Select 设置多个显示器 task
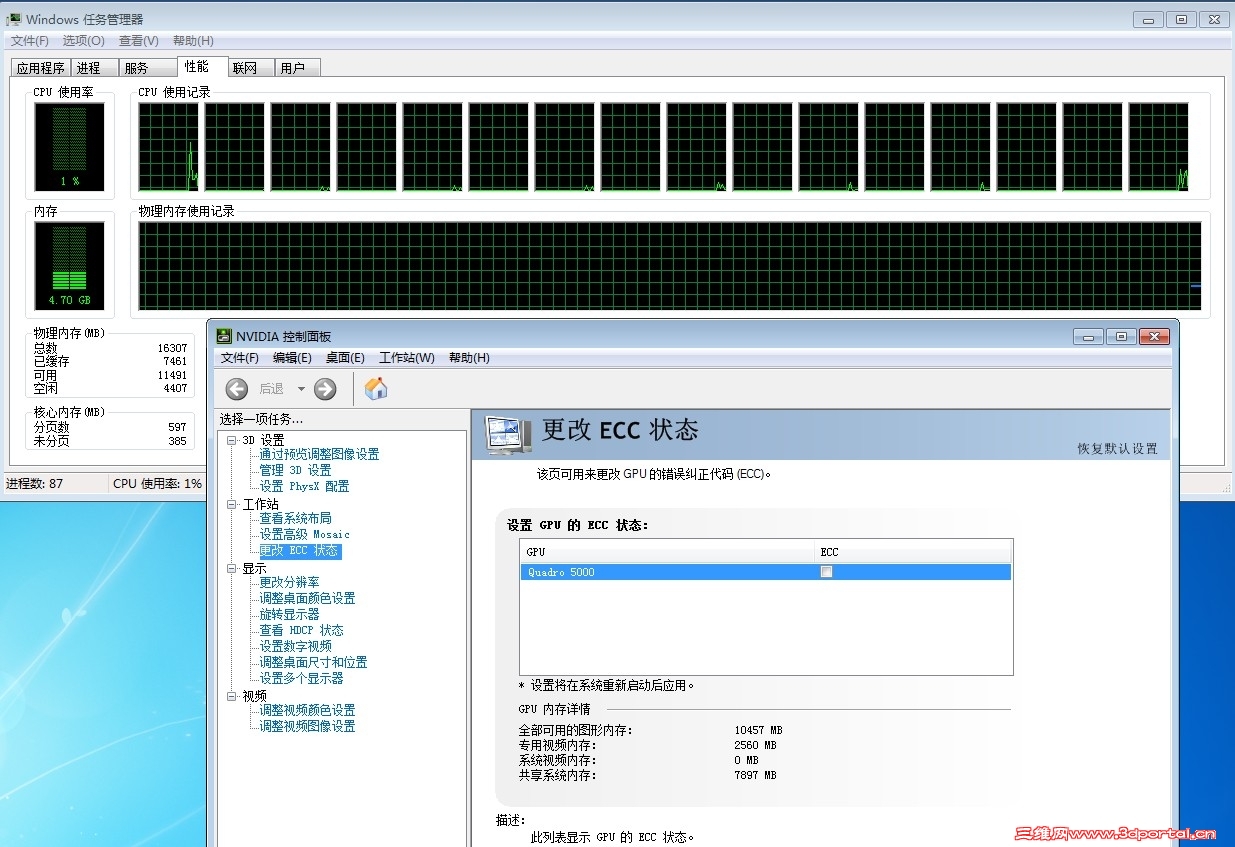Image resolution: width=1235 pixels, height=847 pixels. (301, 678)
